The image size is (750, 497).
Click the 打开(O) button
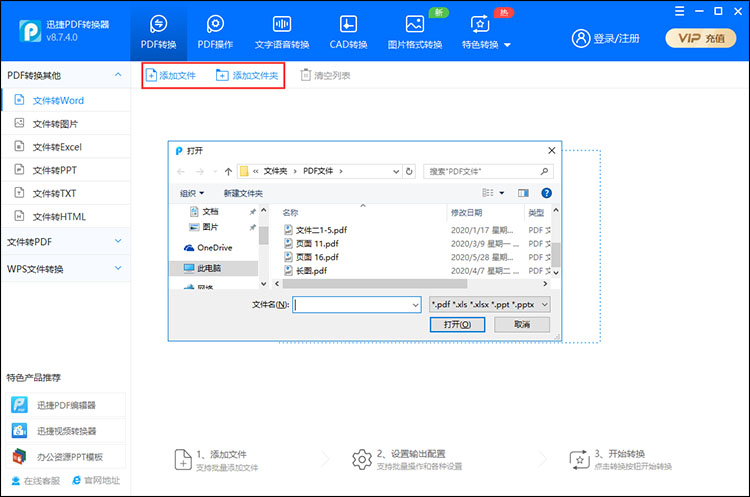point(457,324)
